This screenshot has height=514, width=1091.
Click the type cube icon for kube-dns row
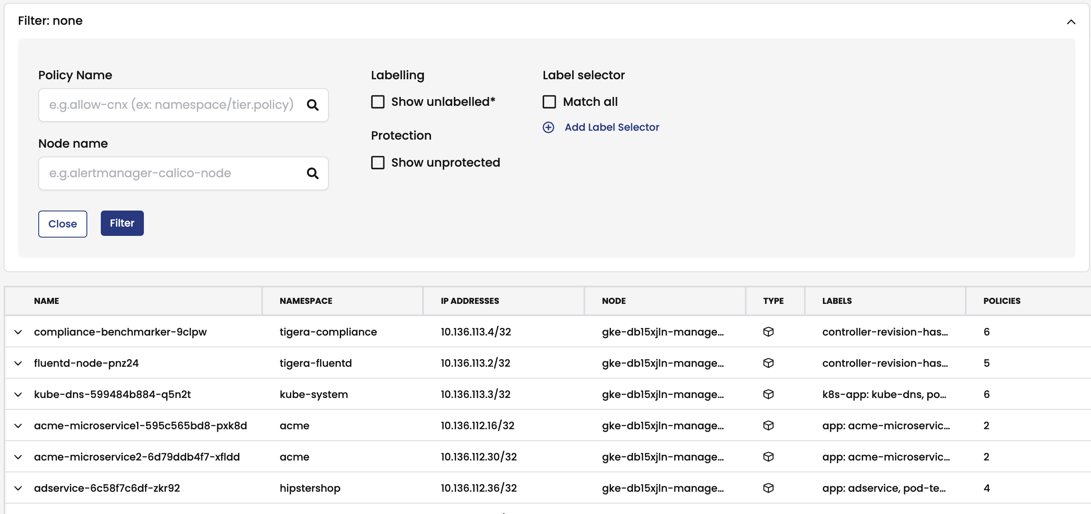coord(768,394)
